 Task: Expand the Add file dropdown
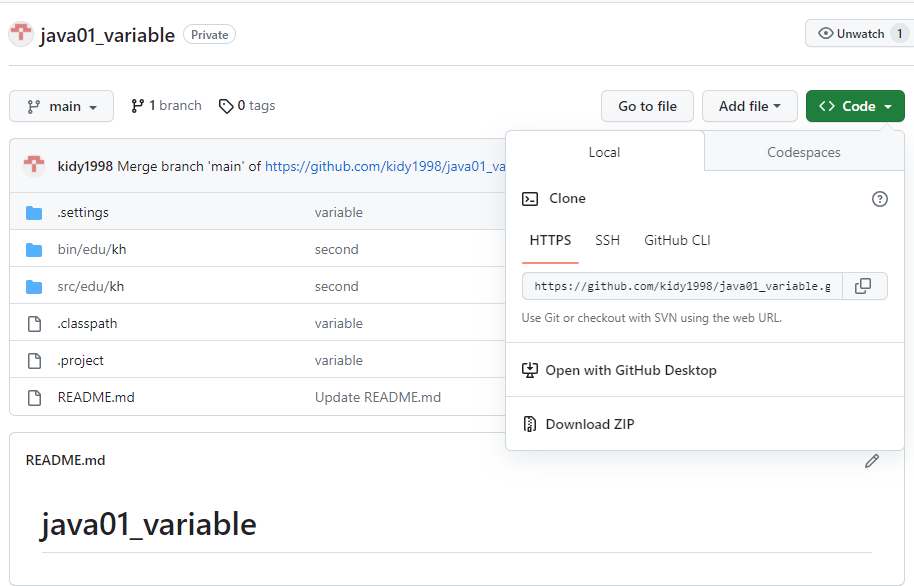click(x=749, y=106)
